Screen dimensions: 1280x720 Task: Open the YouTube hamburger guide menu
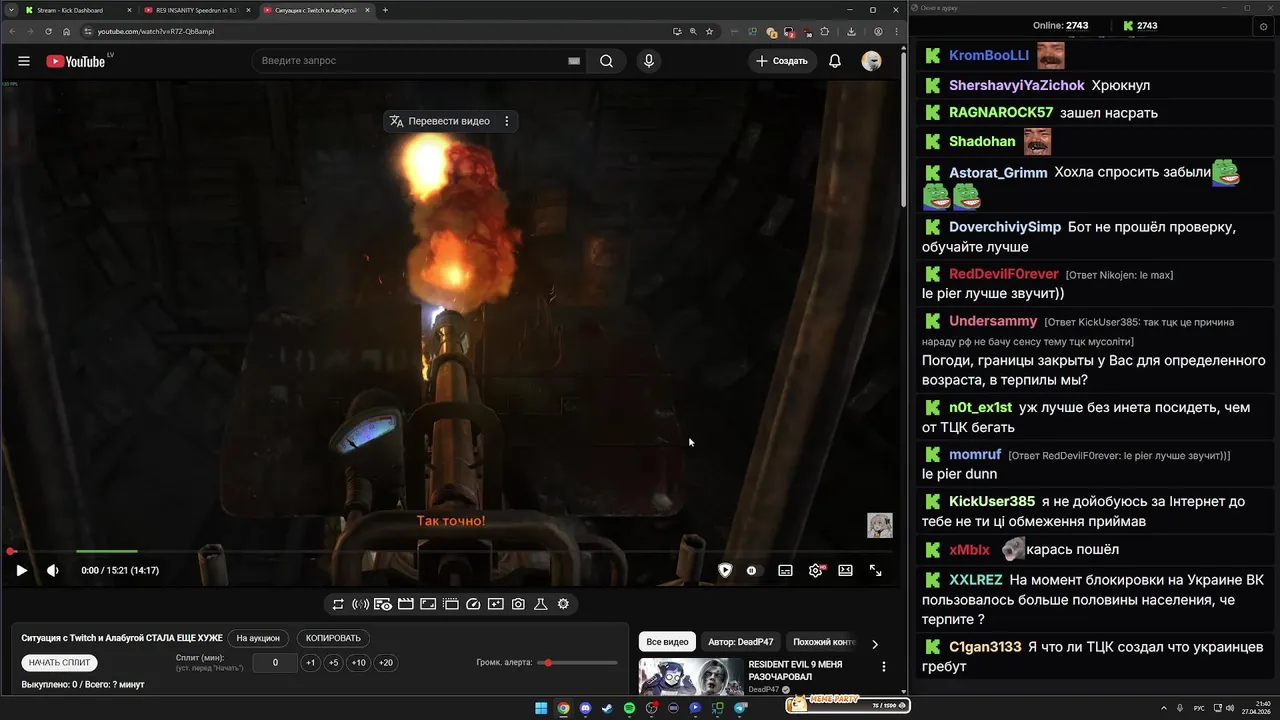click(x=24, y=61)
